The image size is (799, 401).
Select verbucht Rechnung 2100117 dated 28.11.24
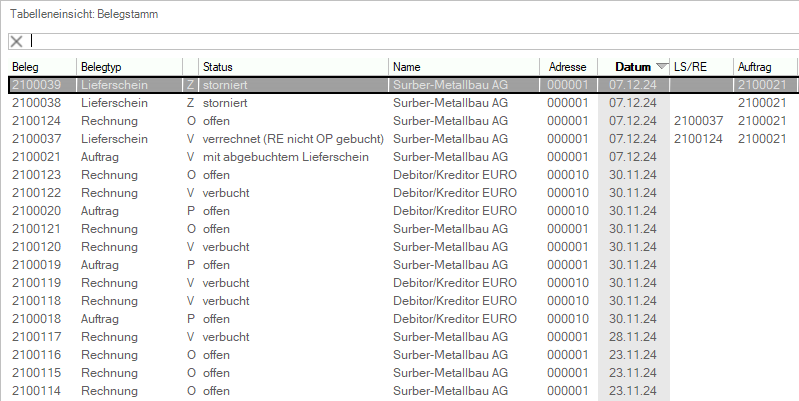(404, 337)
